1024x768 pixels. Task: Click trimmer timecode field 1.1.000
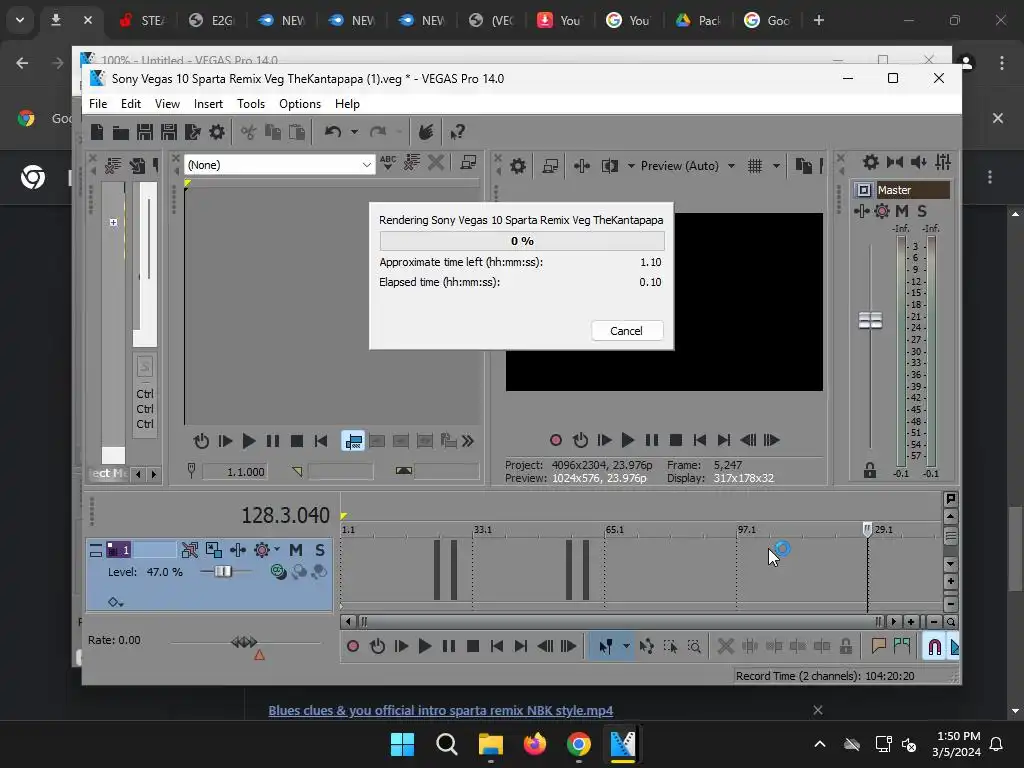click(x=234, y=472)
